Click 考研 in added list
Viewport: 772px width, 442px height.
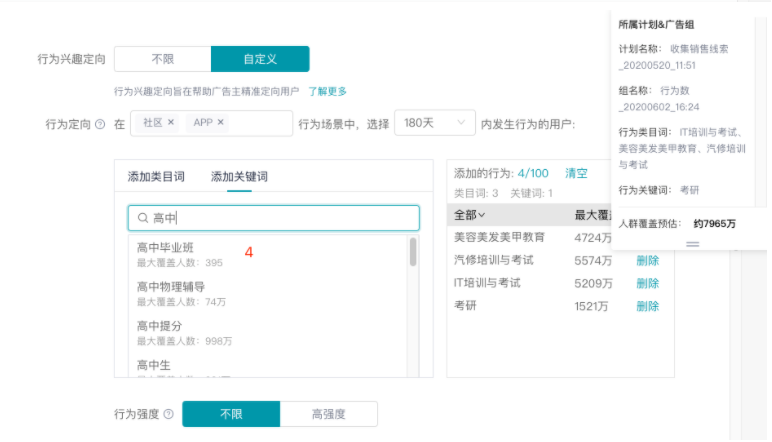click(465, 306)
